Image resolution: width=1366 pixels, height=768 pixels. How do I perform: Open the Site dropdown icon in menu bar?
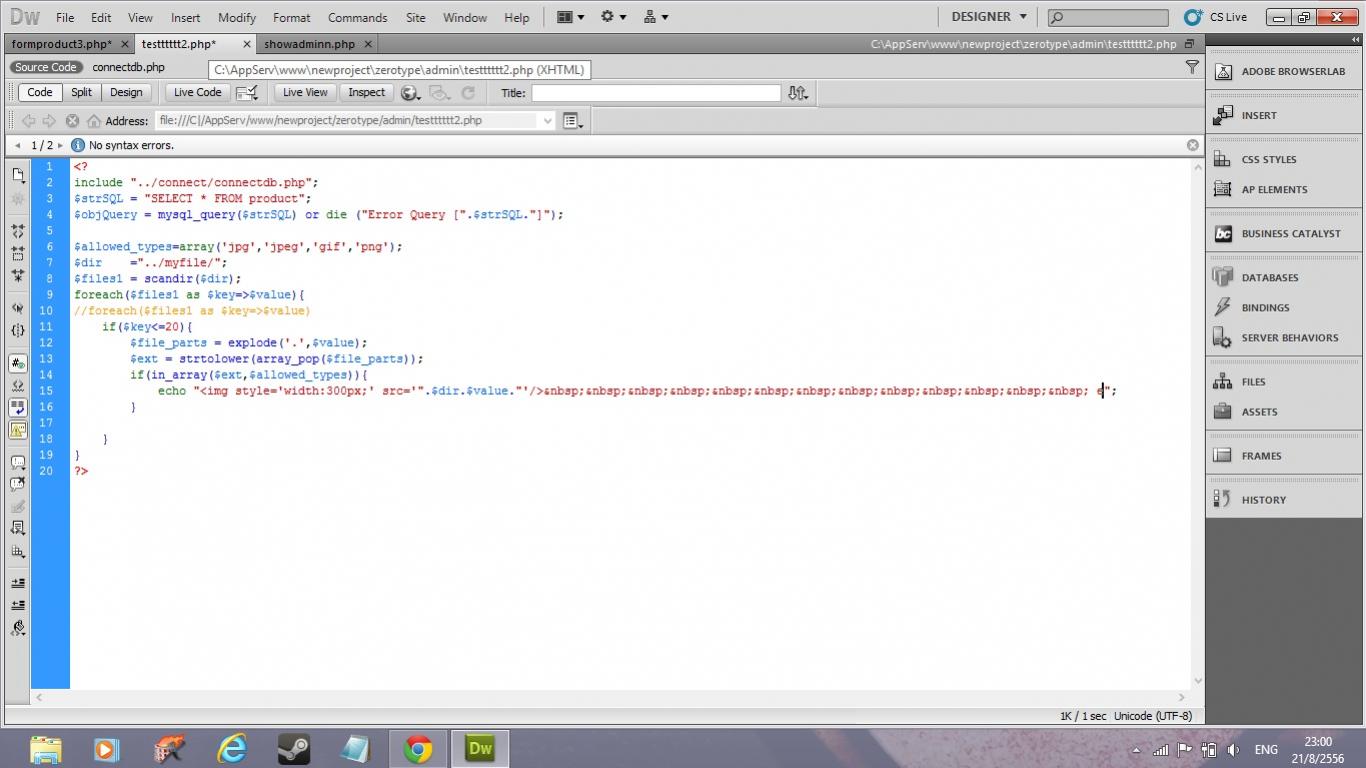656,17
